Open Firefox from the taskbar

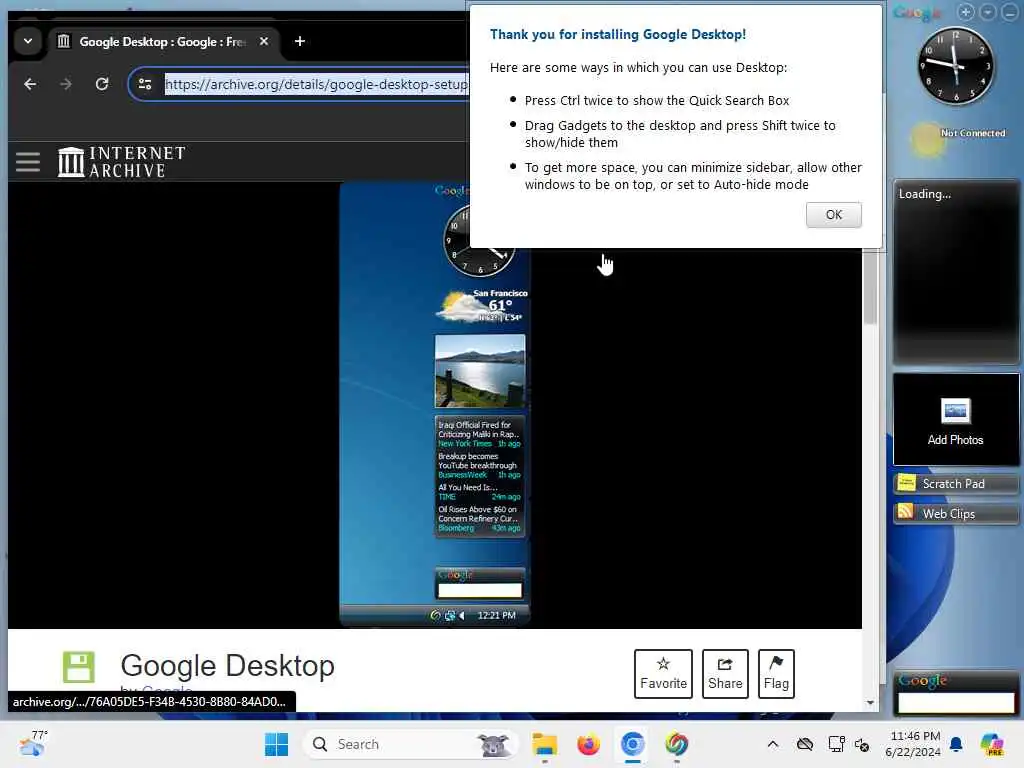point(588,744)
